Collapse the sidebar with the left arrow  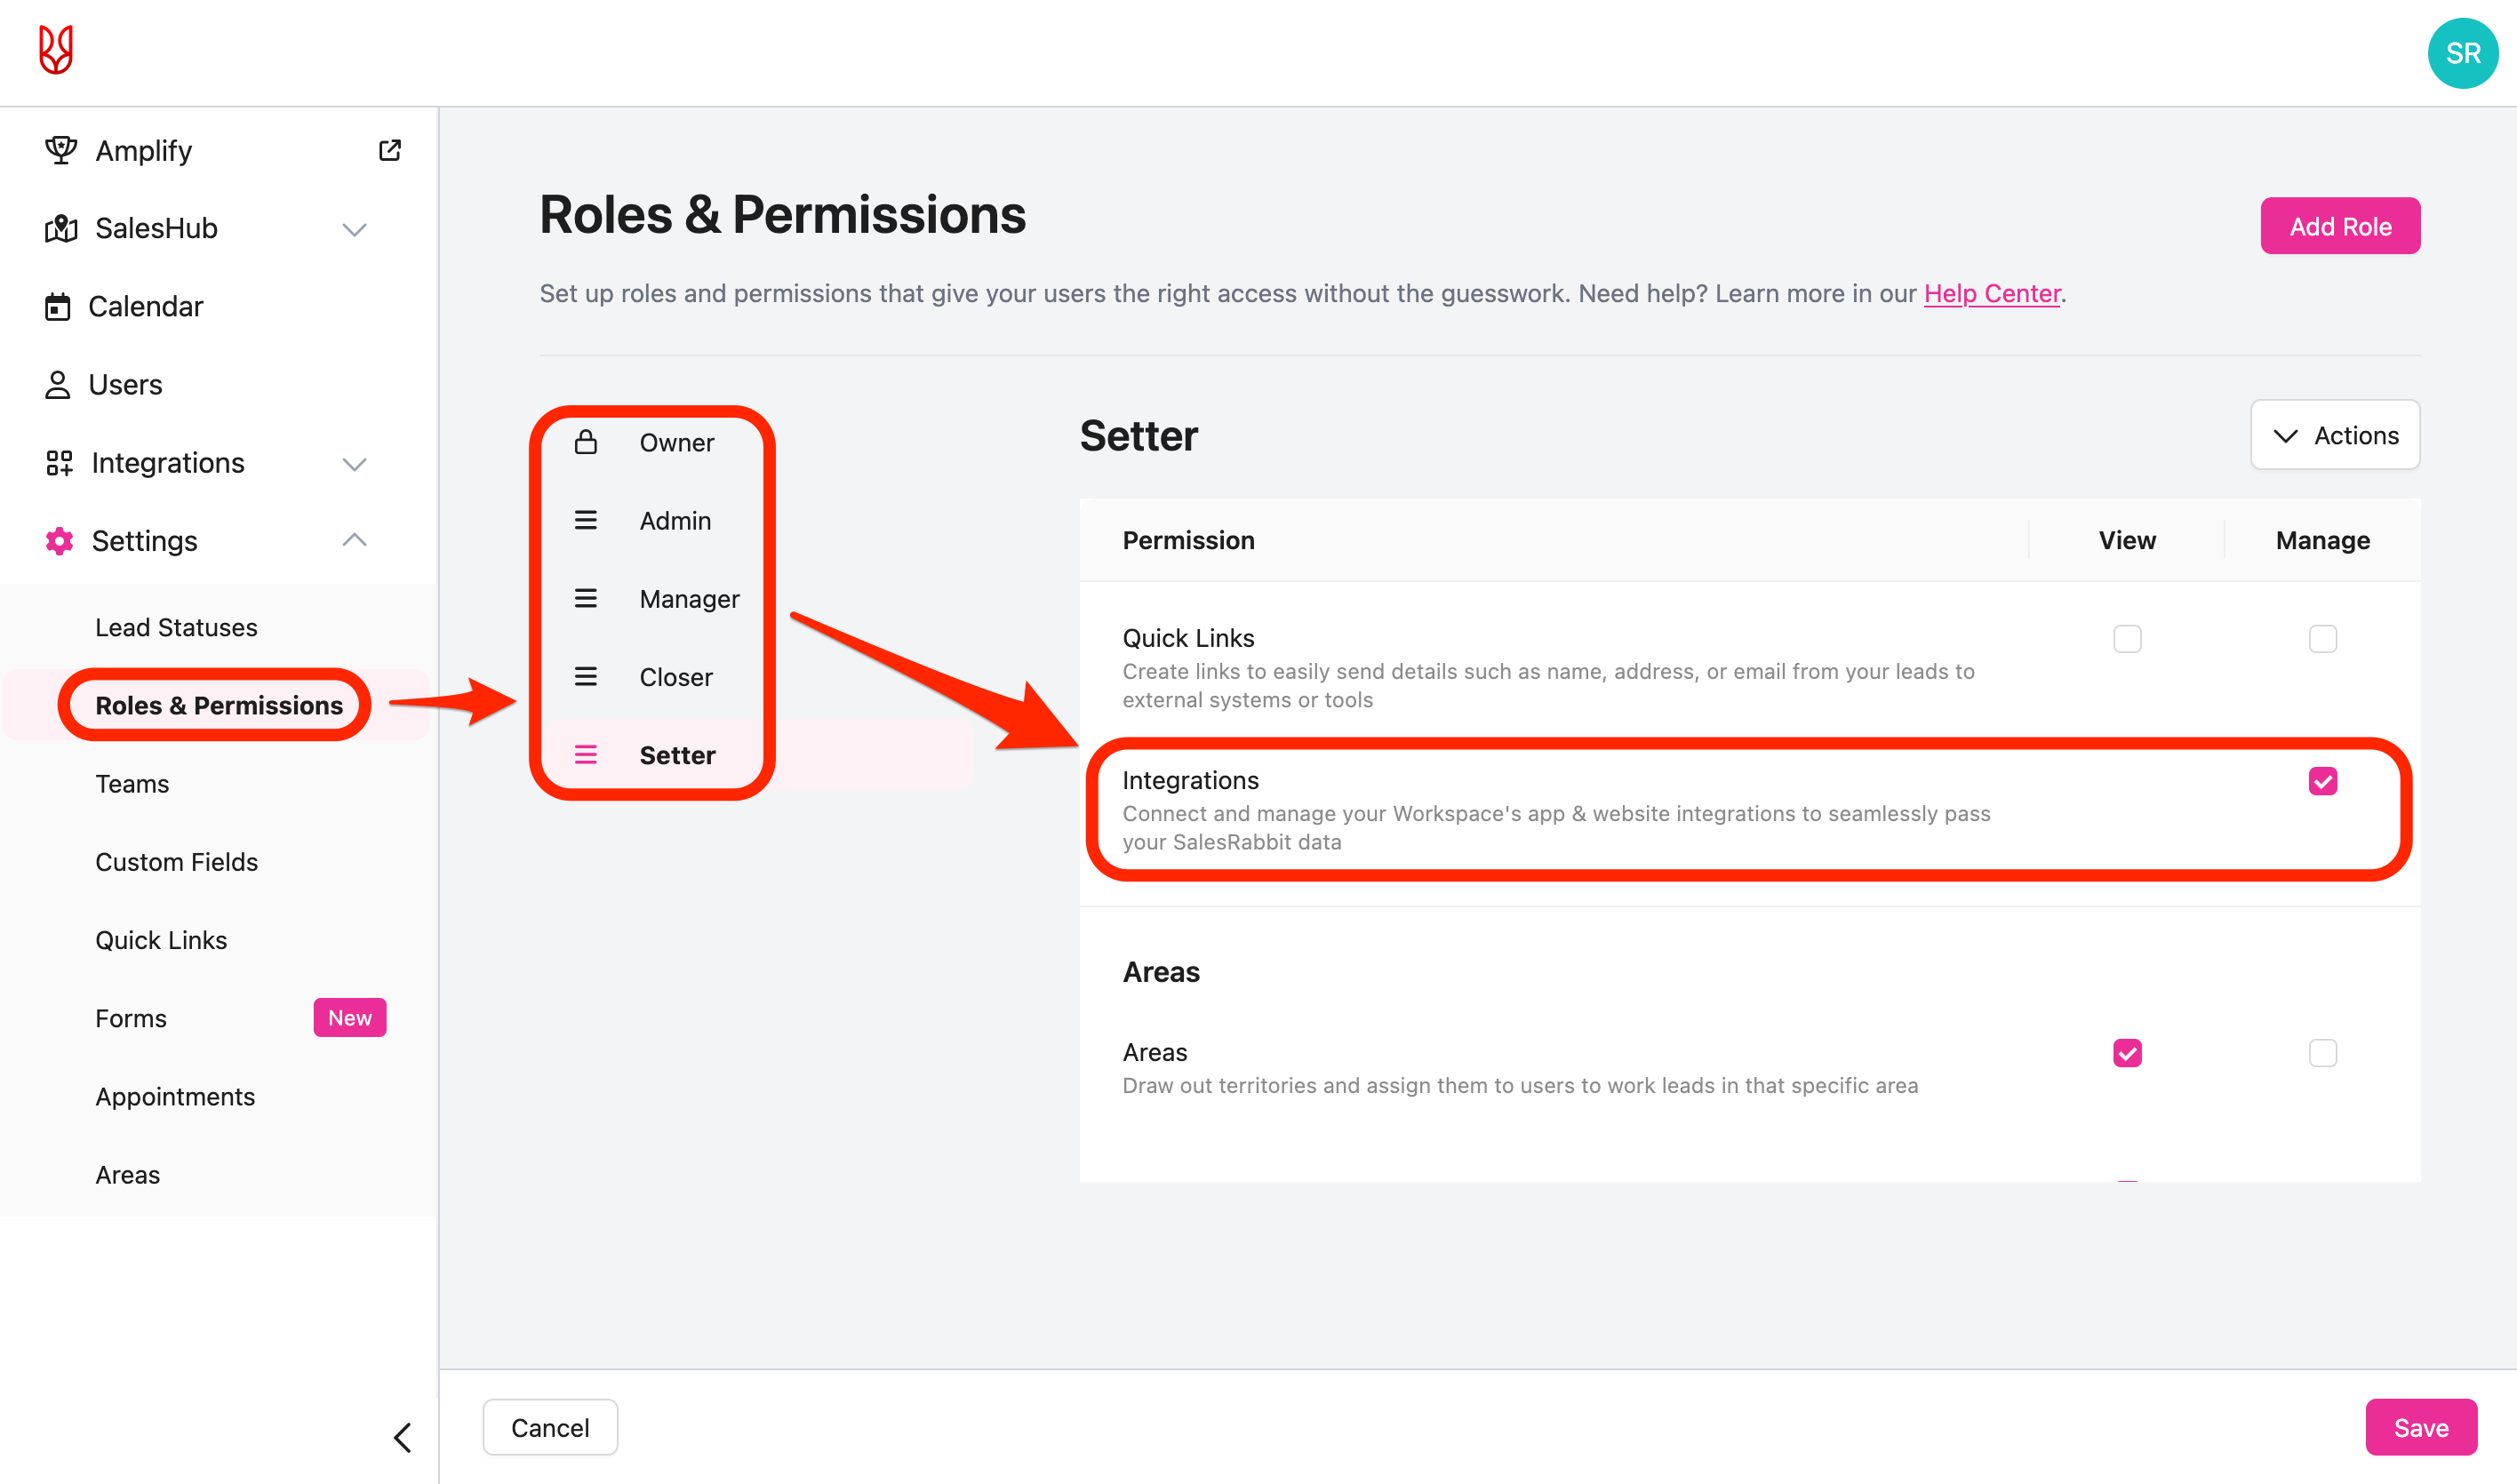point(402,1437)
